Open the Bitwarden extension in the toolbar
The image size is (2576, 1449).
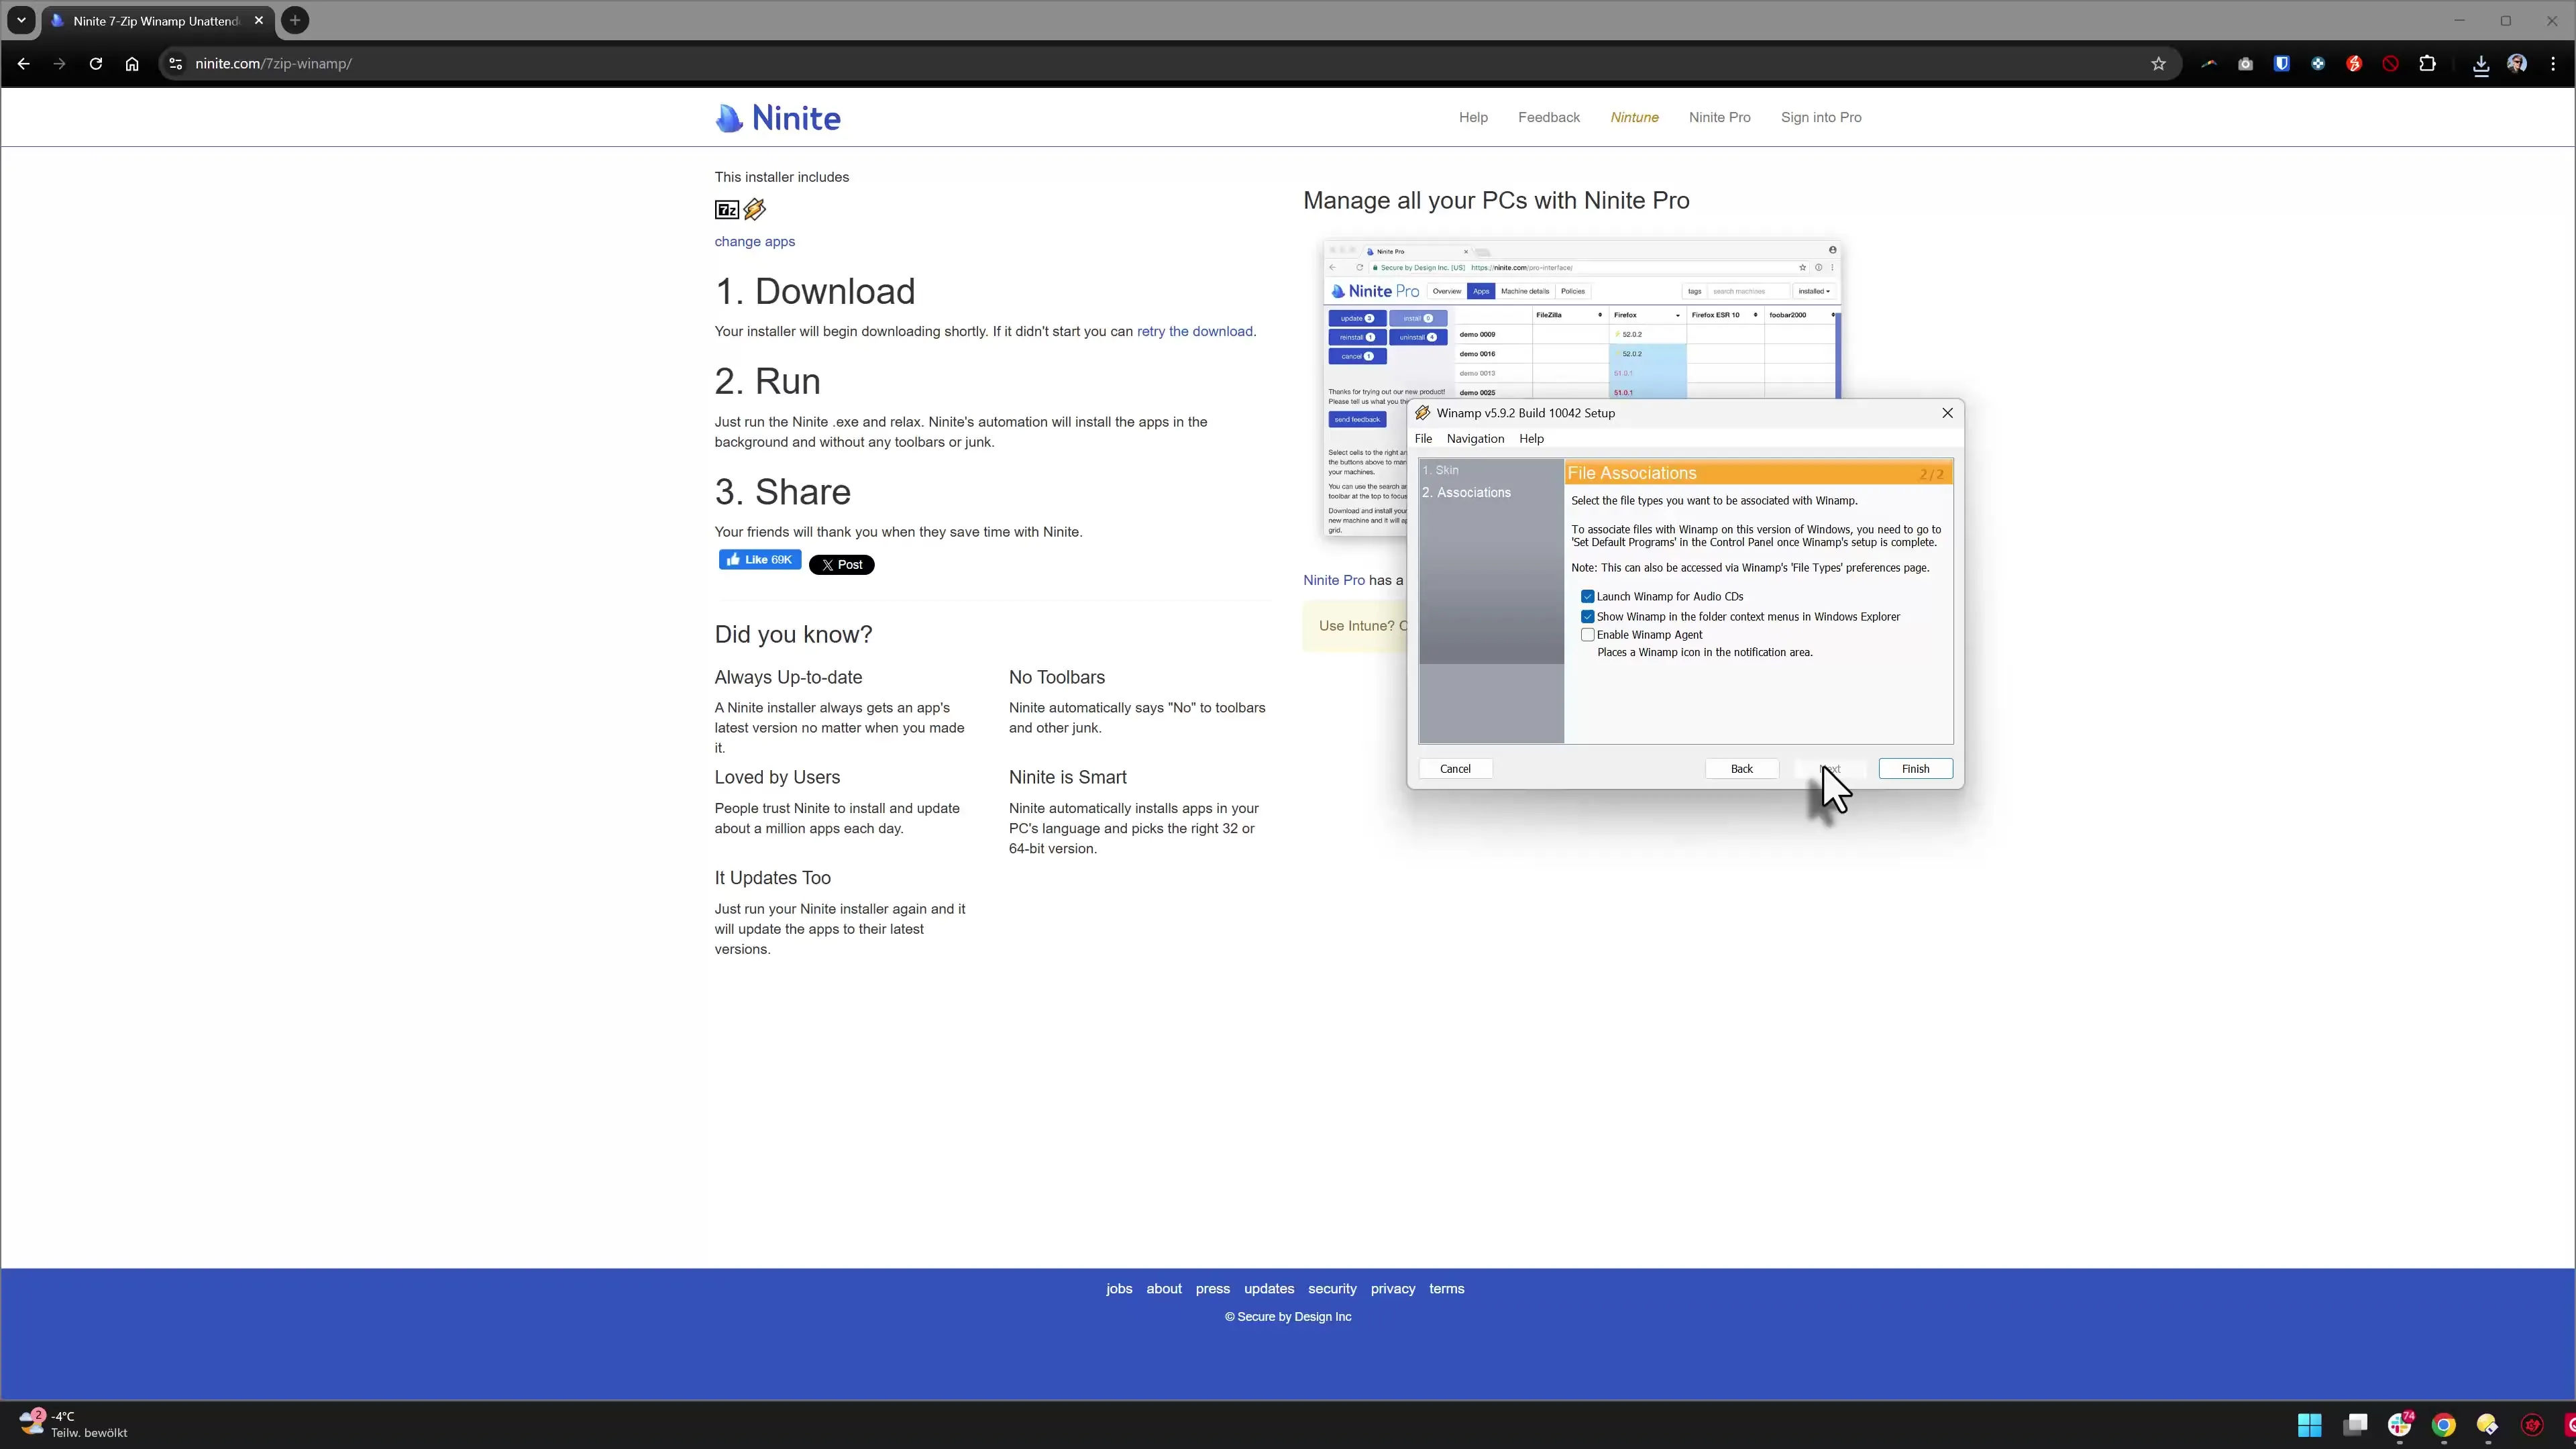click(x=2282, y=63)
